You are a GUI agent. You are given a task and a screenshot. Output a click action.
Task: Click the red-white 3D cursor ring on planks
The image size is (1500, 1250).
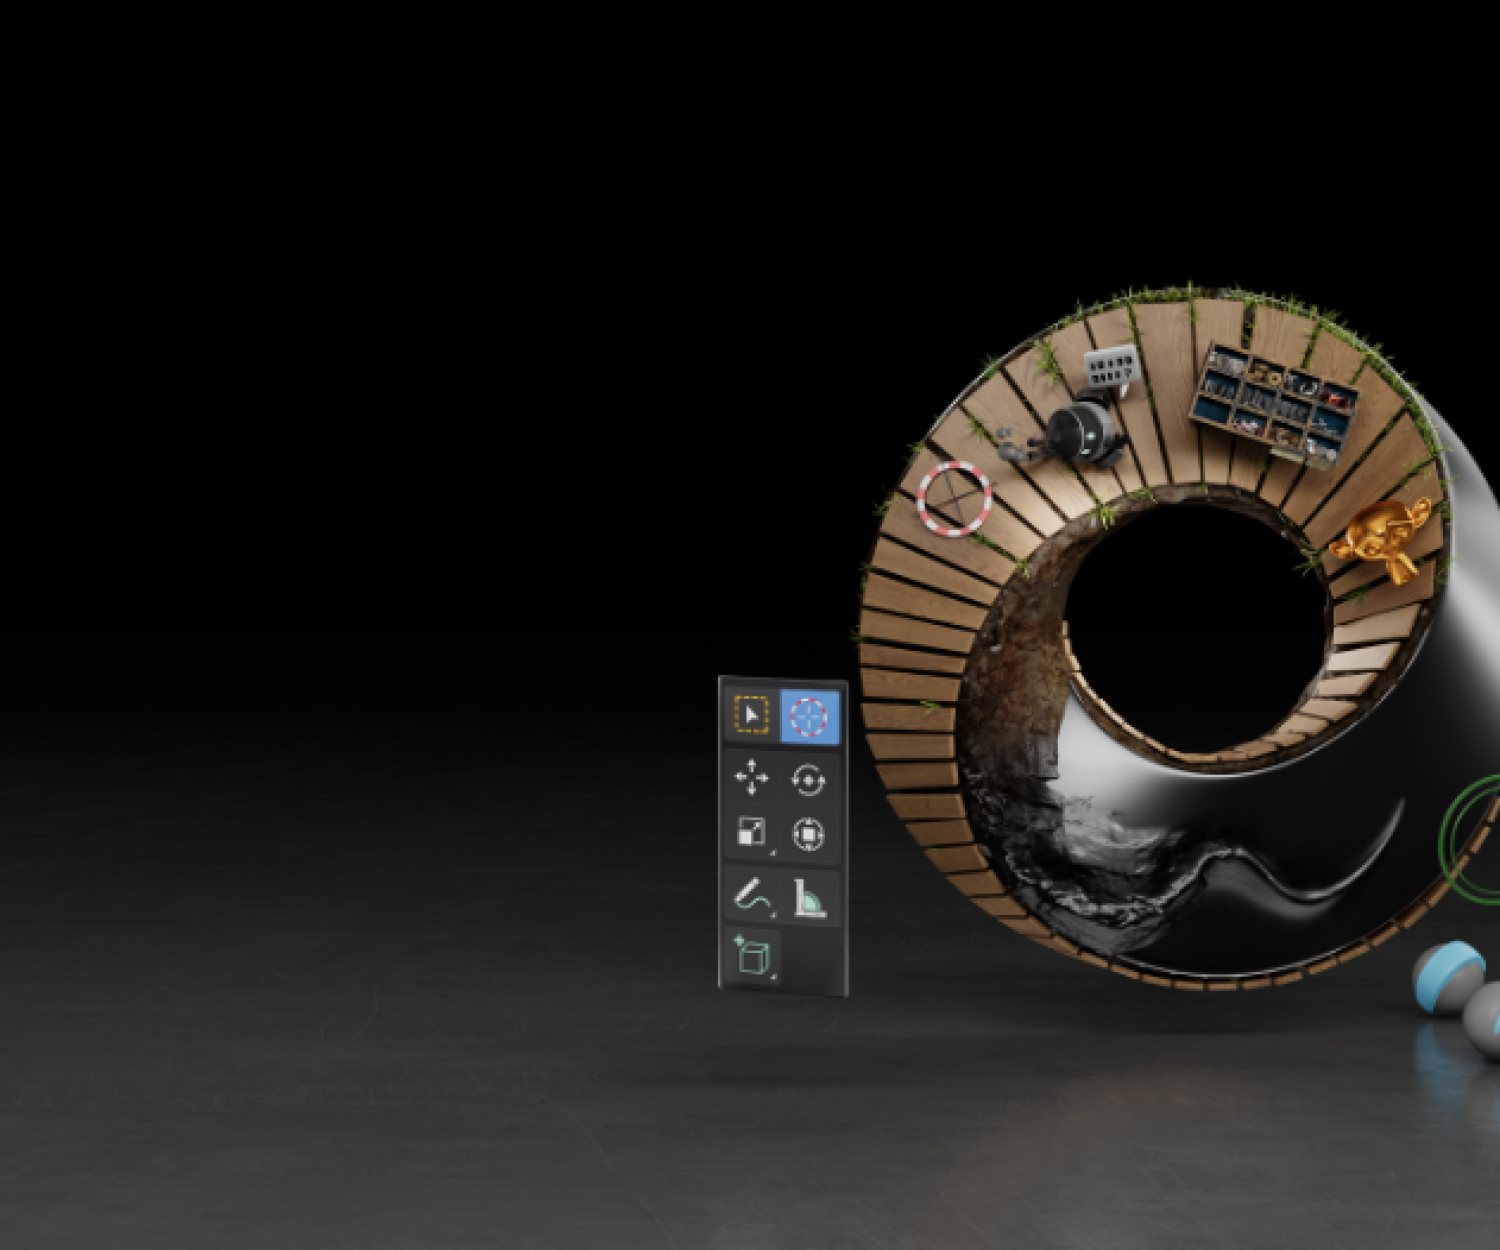(x=954, y=498)
